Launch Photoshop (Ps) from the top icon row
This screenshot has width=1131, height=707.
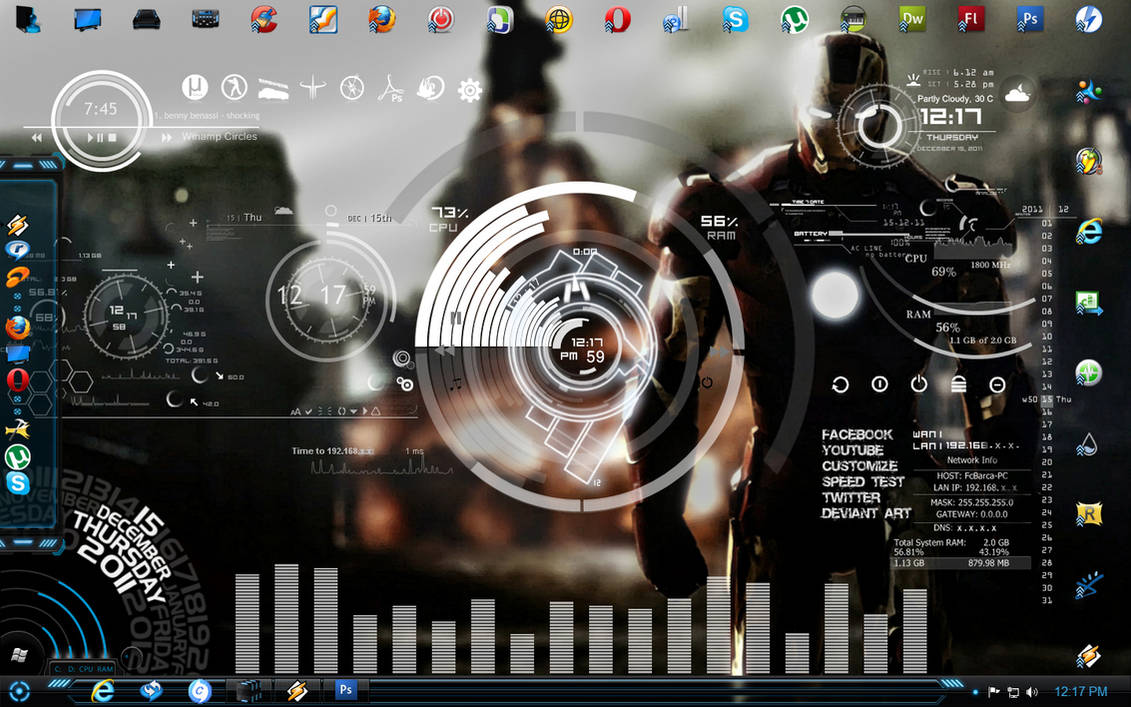[1029, 19]
